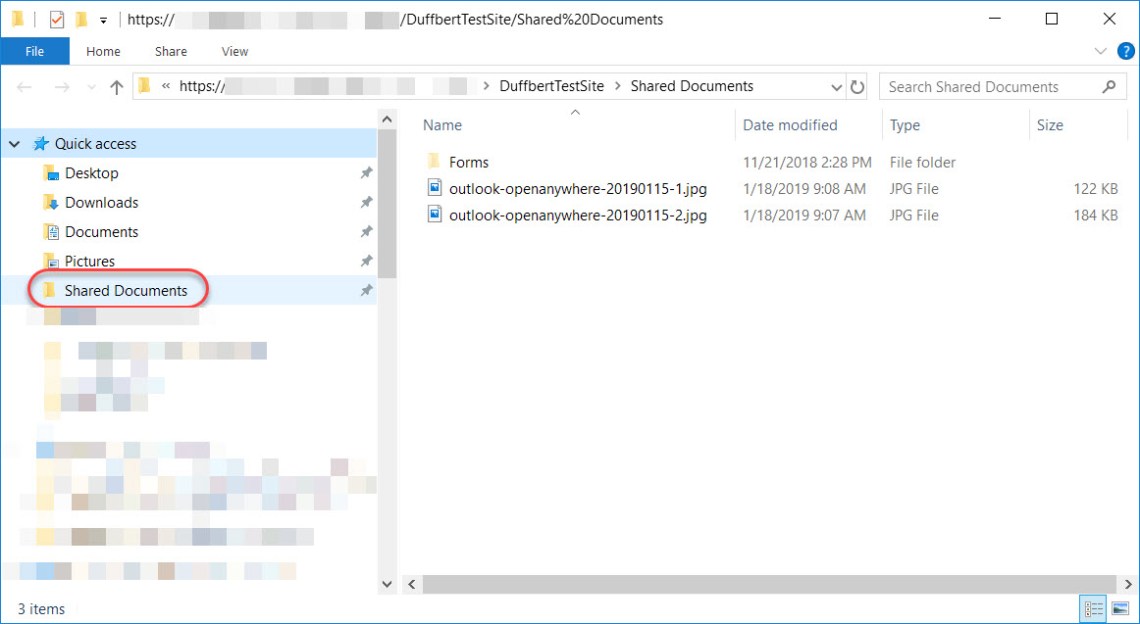This screenshot has width=1140, height=624.
Task: Collapse the Quick access section
Action: pos(12,143)
